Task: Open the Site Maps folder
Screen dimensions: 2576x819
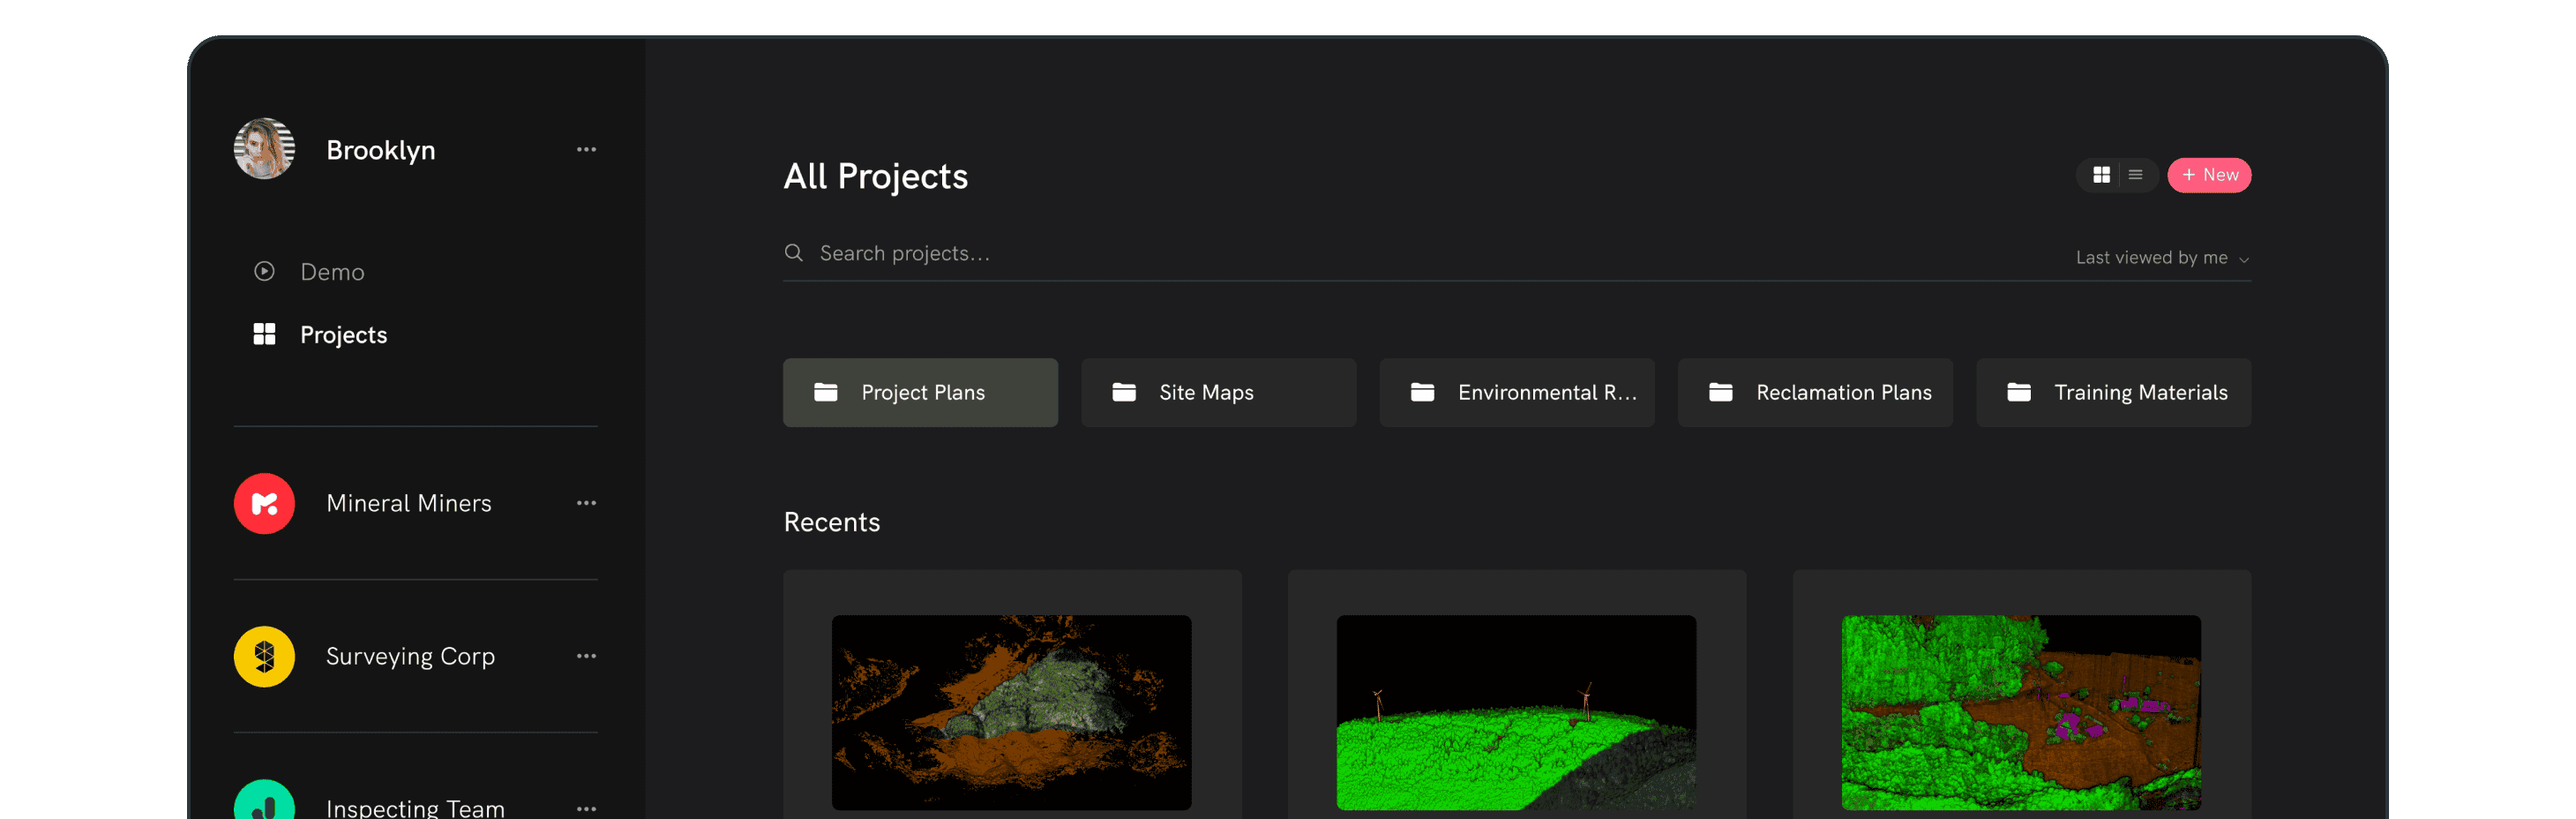Action: [1218, 393]
